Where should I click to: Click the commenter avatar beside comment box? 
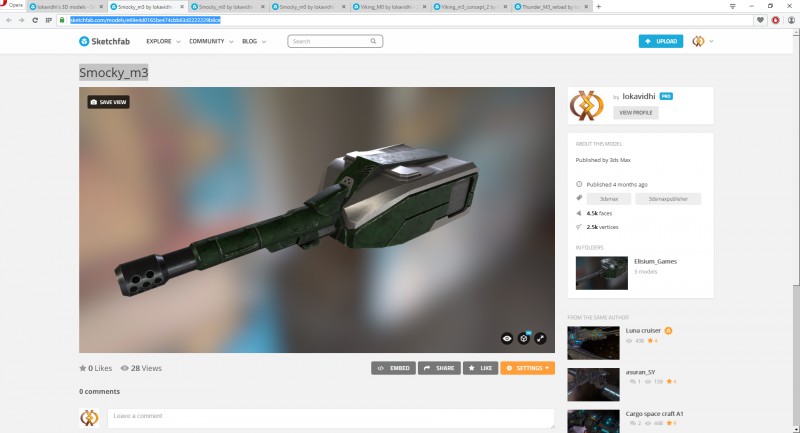coord(89,418)
